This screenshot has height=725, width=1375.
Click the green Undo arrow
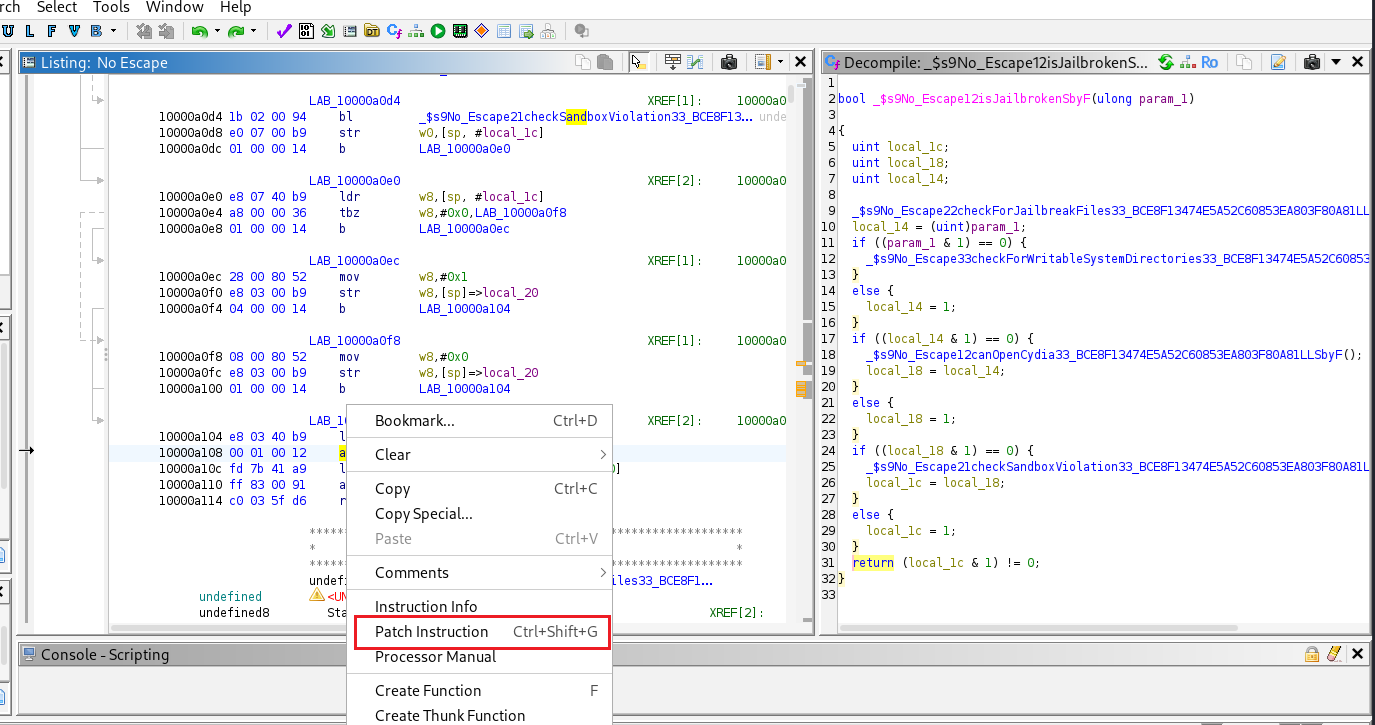(x=199, y=31)
